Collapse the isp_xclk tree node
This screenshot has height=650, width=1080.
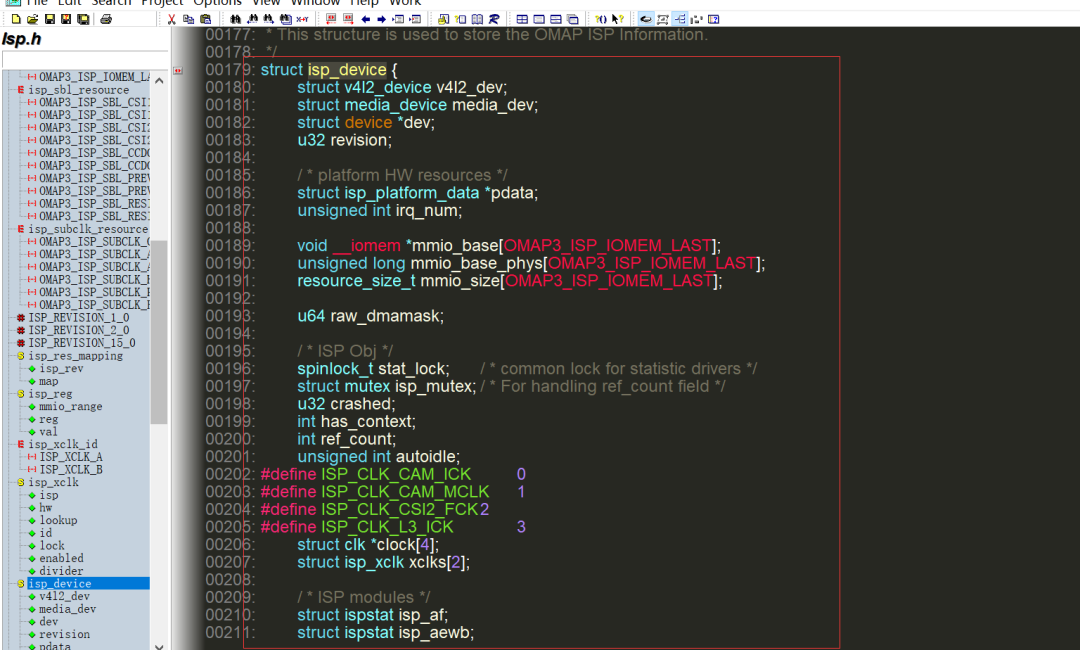[x=20, y=483]
